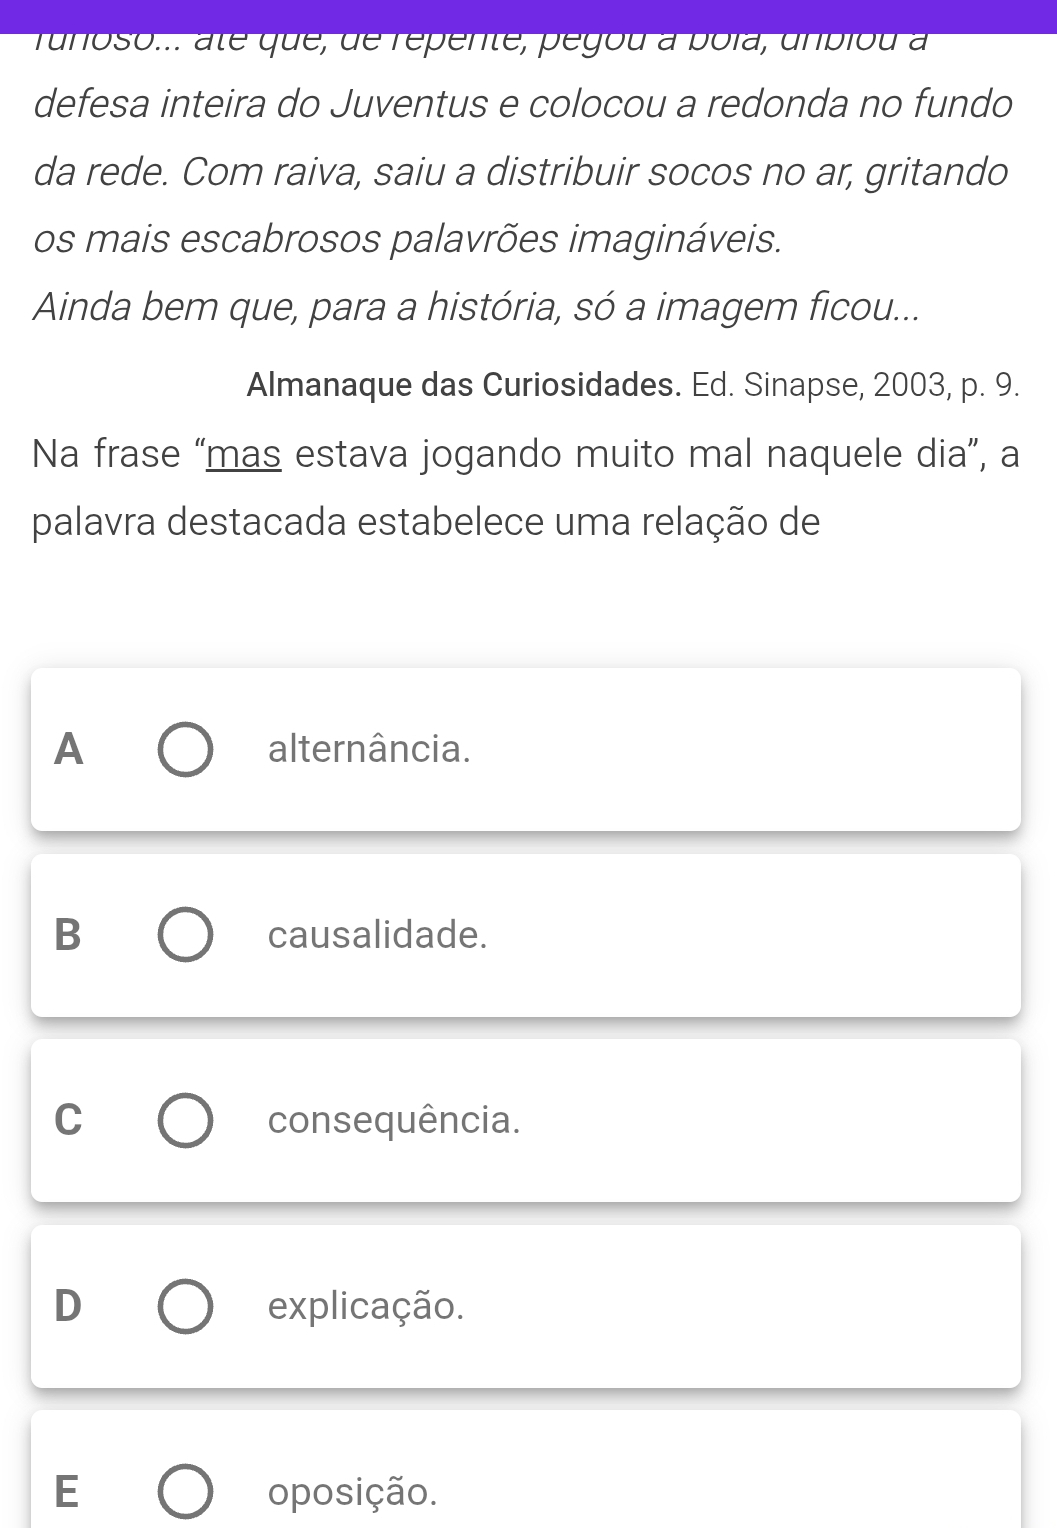
Task: Select radio button for option C
Action: [x=185, y=1120]
